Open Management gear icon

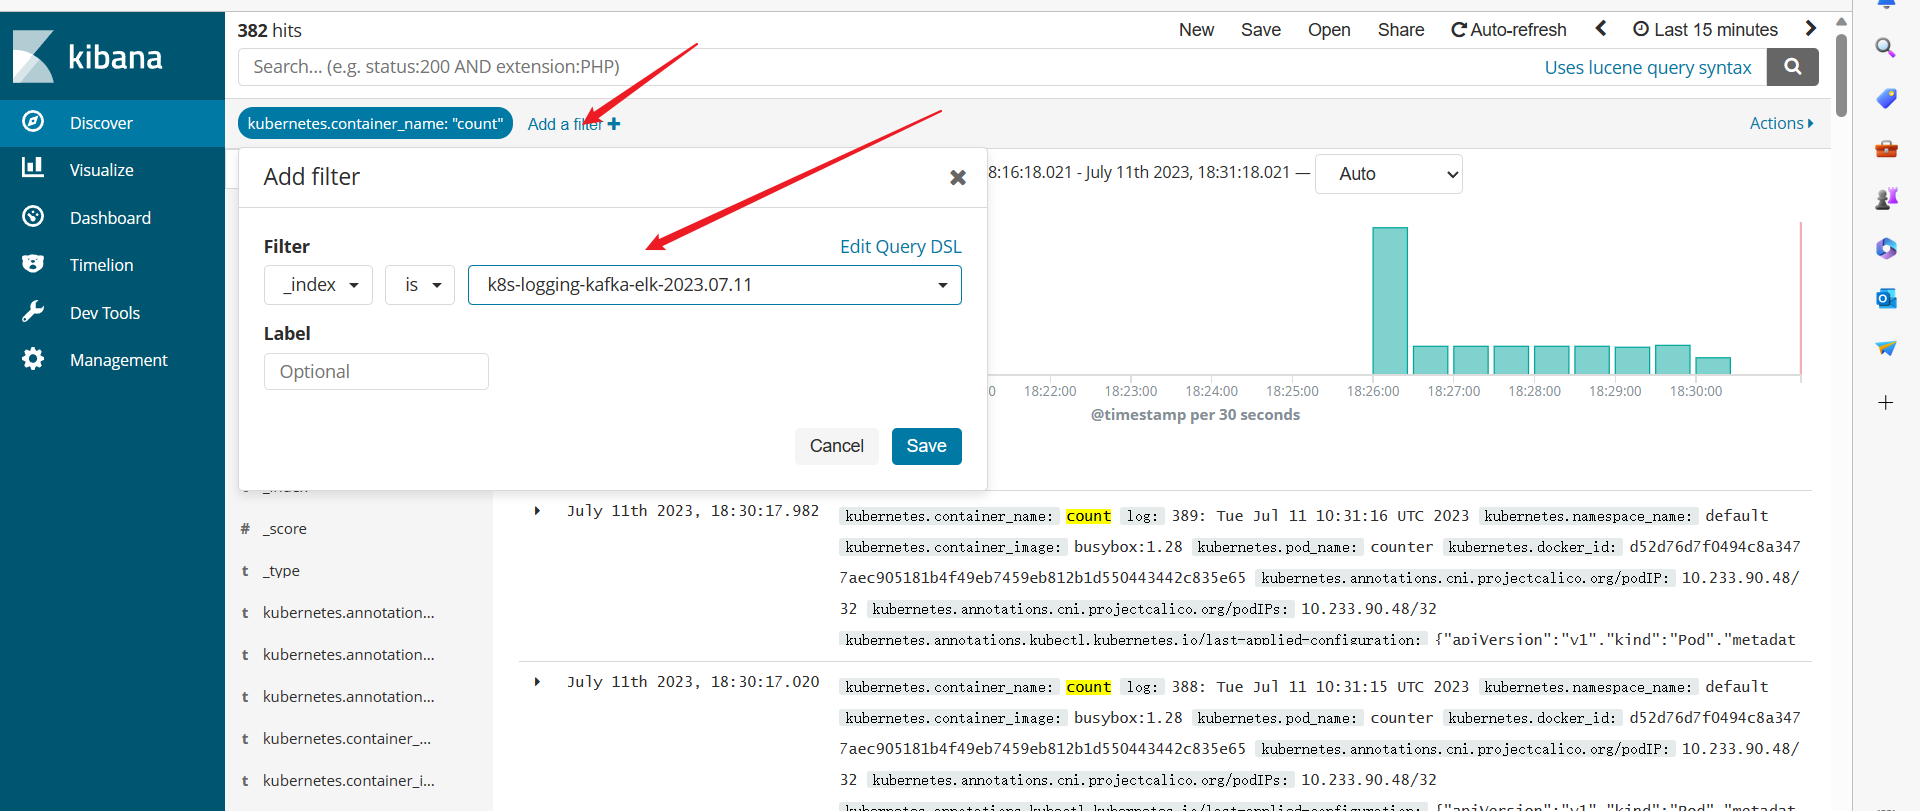point(33,358)
